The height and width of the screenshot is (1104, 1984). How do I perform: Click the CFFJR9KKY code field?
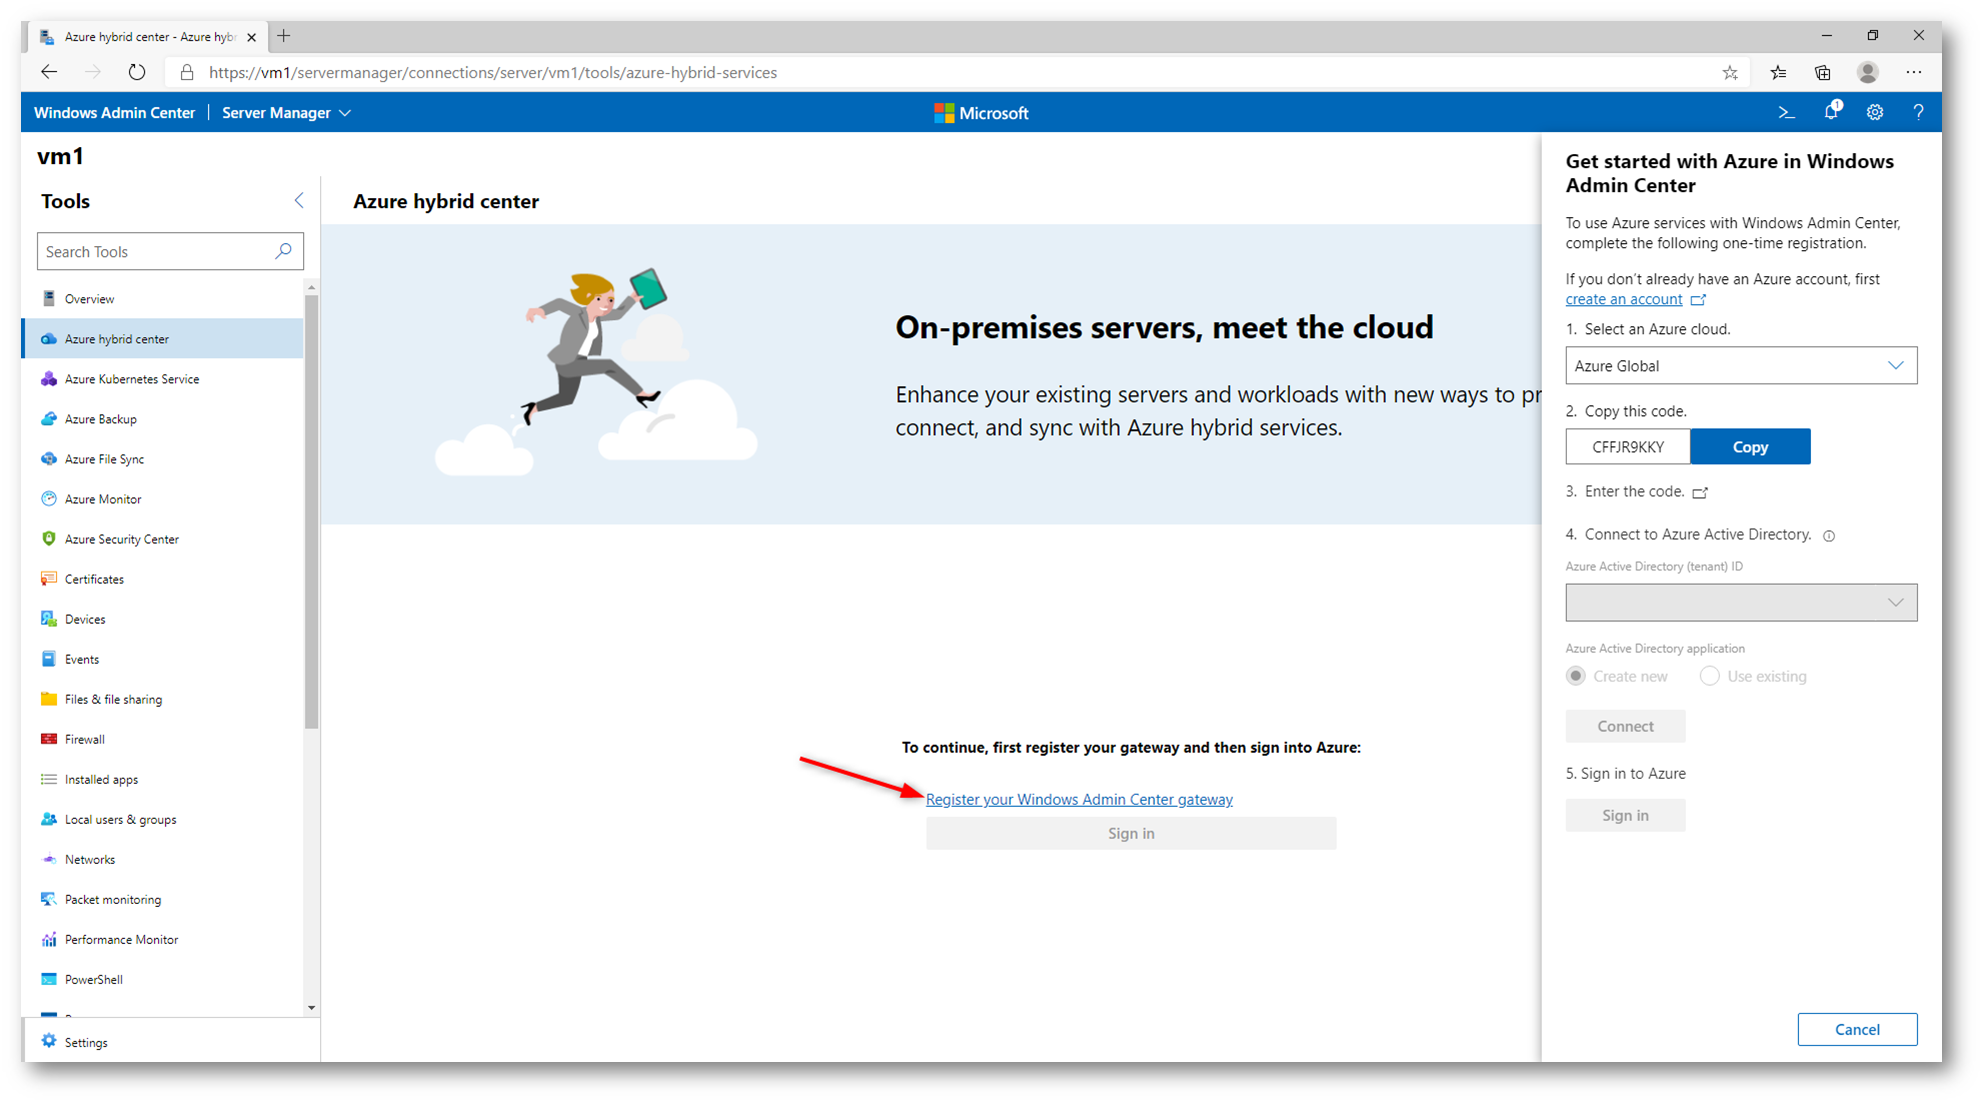1628,446
